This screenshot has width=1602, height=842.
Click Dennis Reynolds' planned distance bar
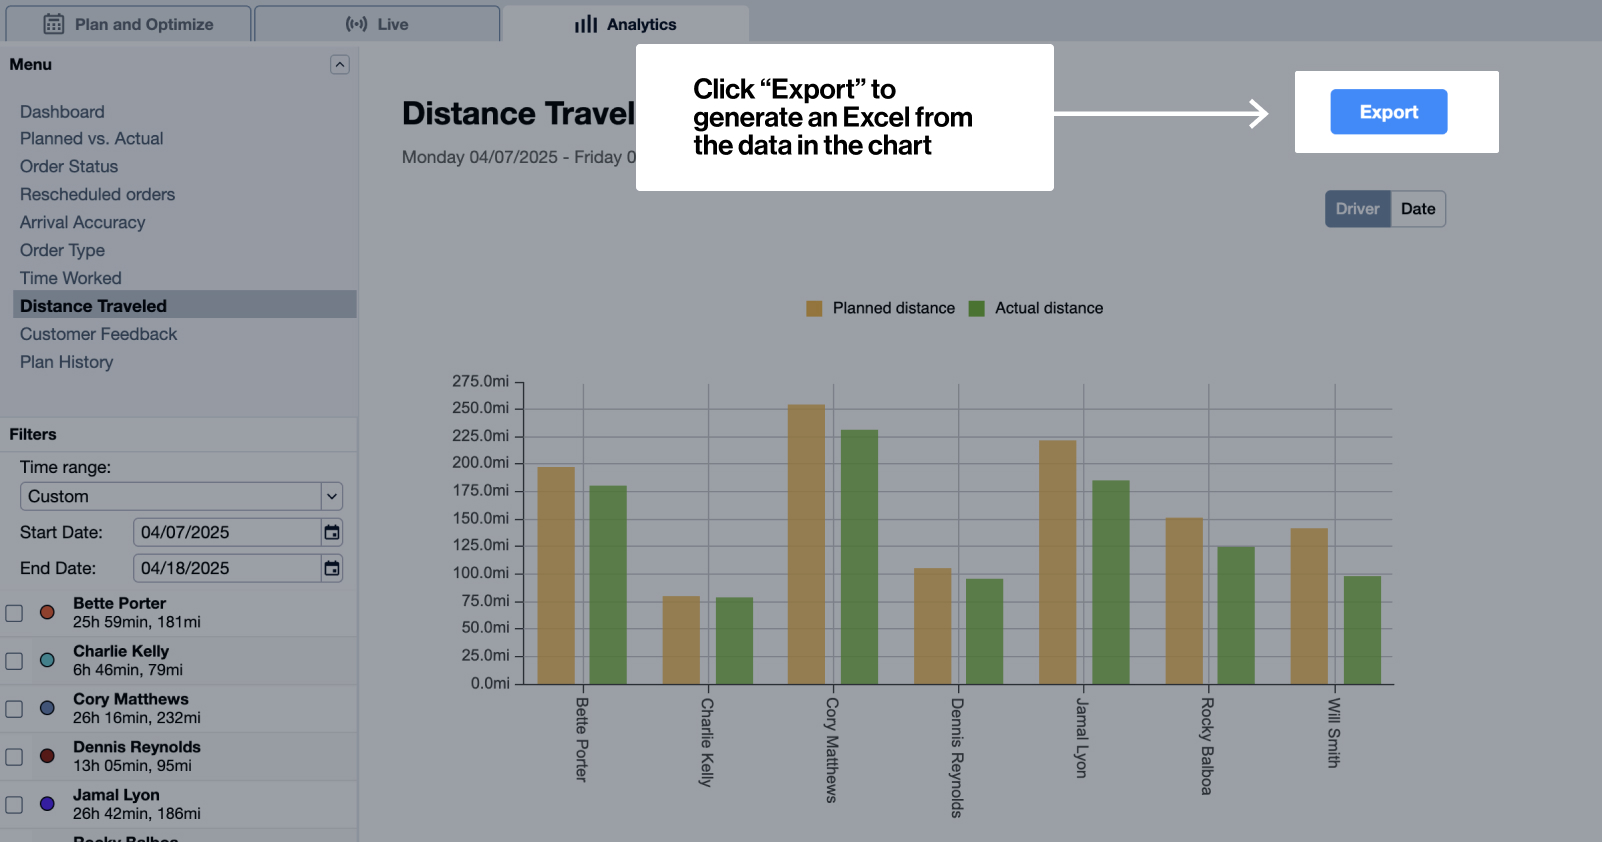point(932,626)
